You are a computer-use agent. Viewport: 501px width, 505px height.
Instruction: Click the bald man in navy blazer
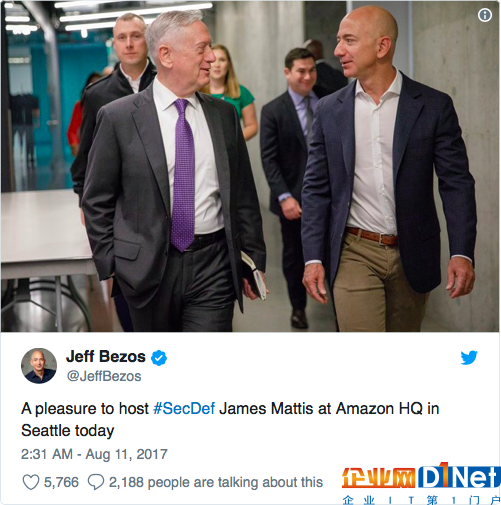tap(388, 170)
